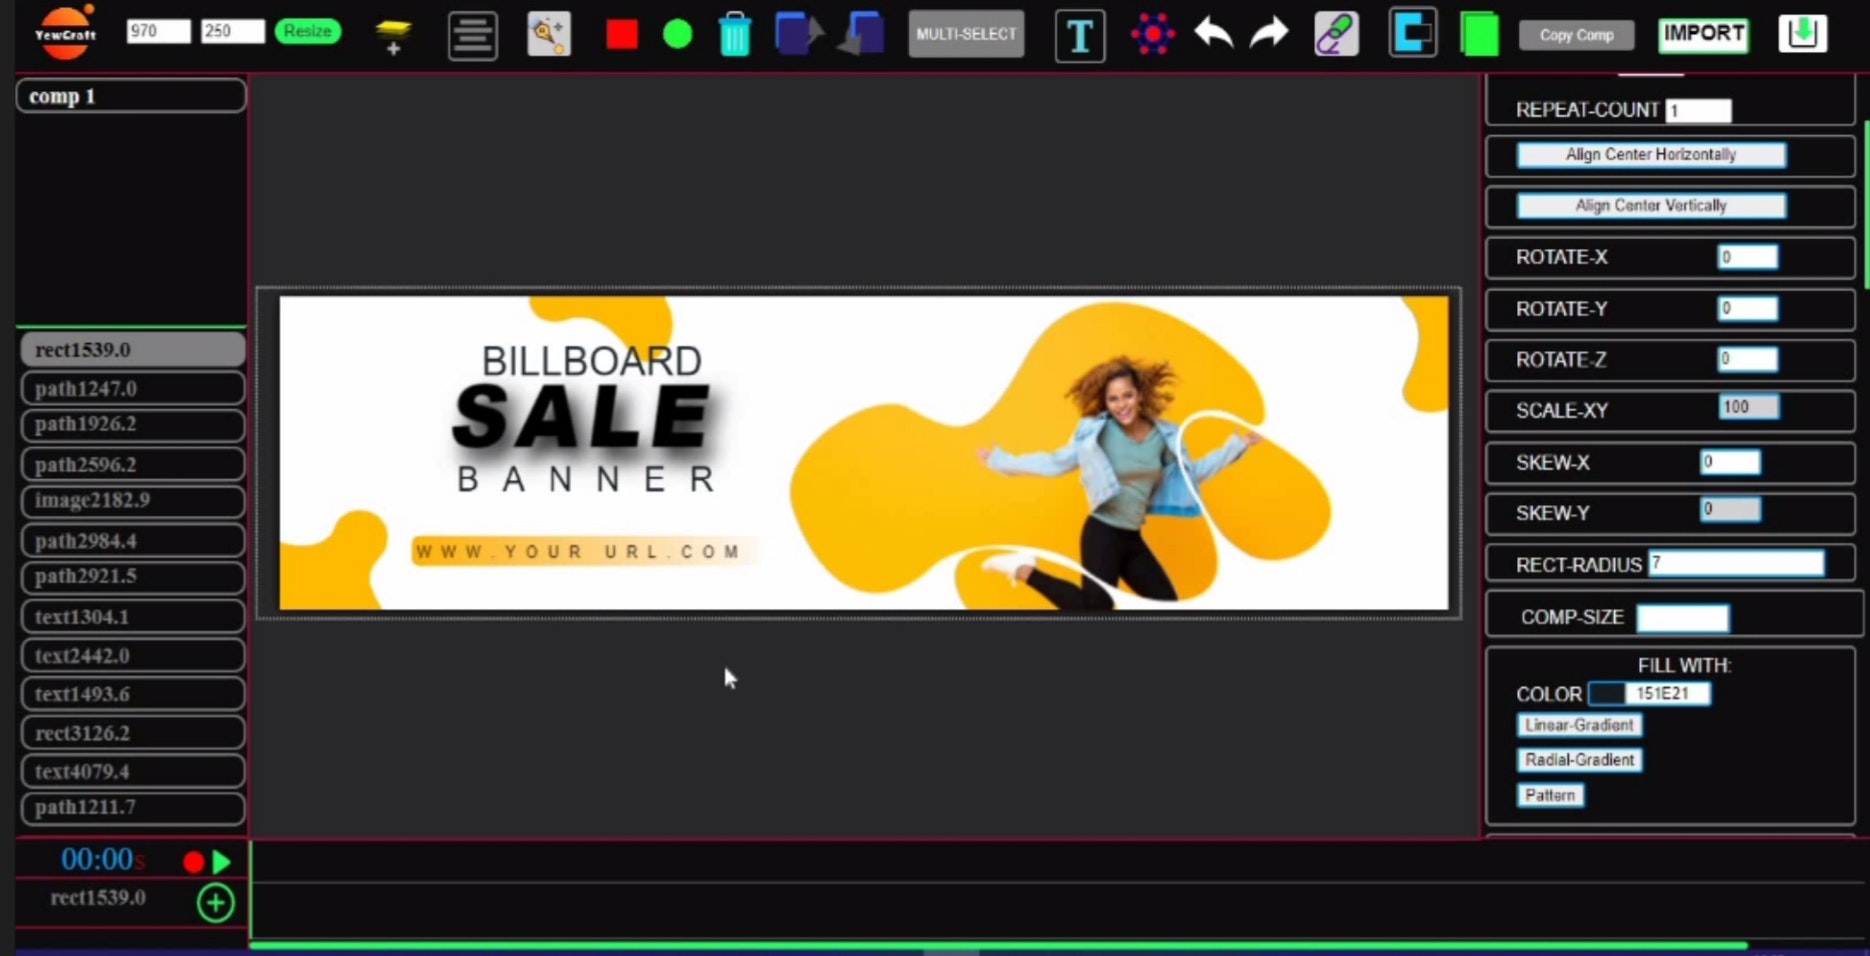The height and width of the screenshot is (956, 1870).
Task: Delete the selected layer with the trash icon
Action: click(734, 34)
